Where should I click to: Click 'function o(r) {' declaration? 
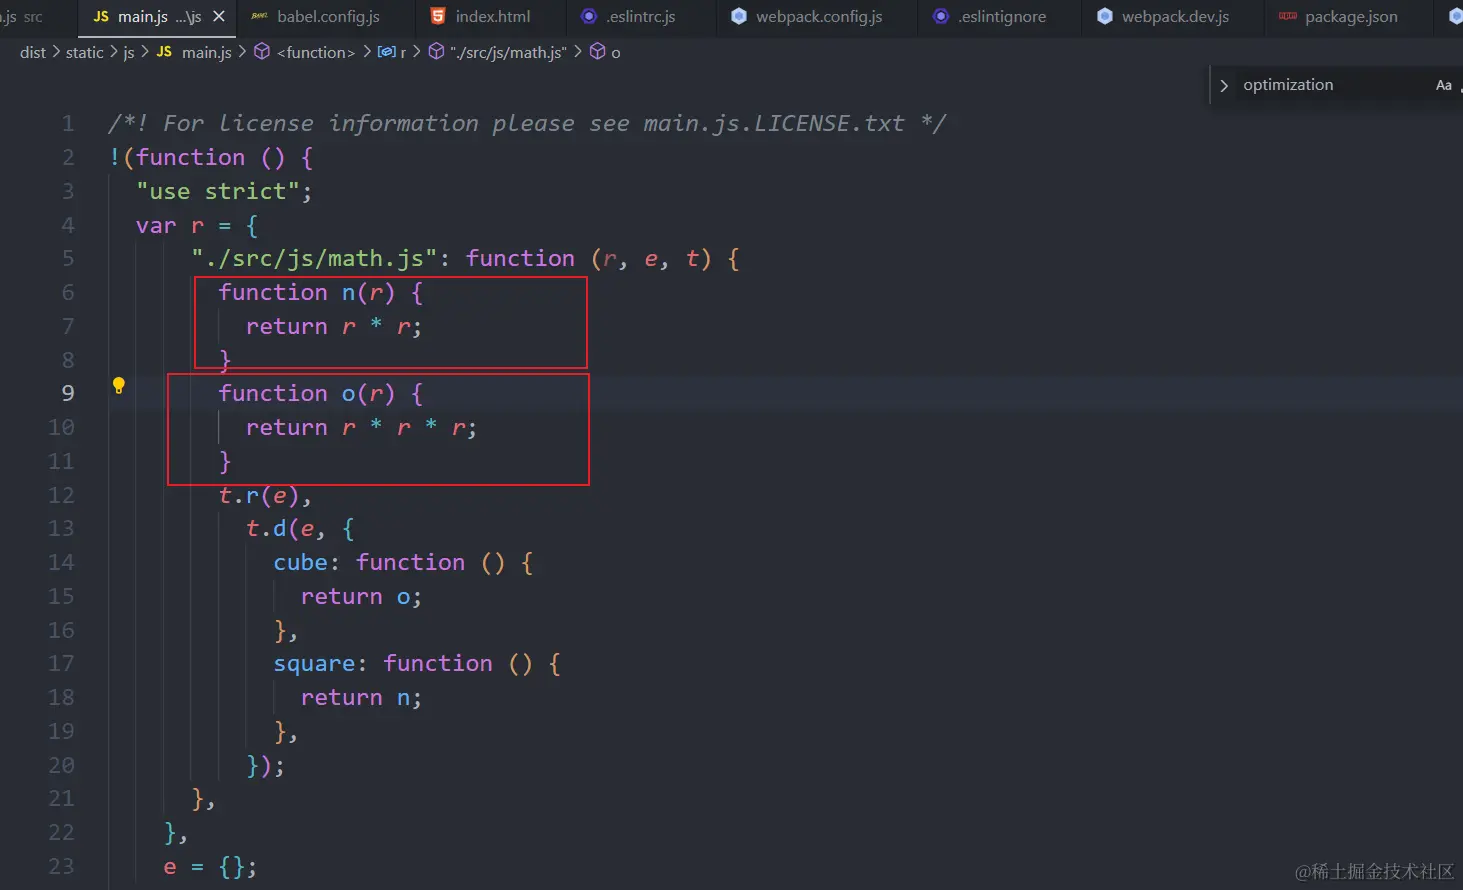321,394
